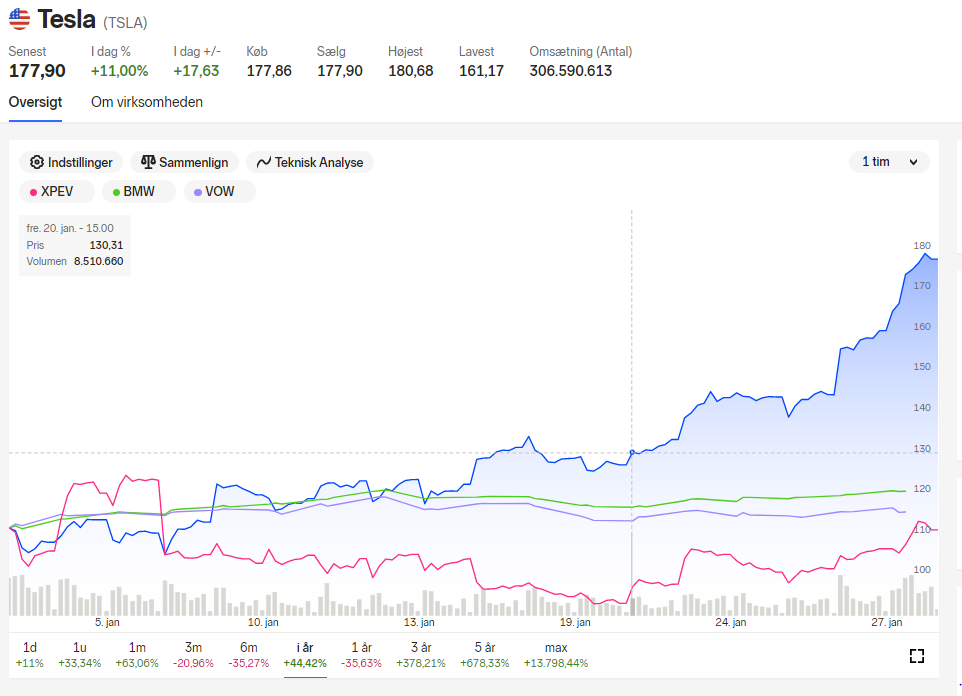Click the tooltip Volumen value 8.510.660
962x696 pixels.
coord(99,261)
